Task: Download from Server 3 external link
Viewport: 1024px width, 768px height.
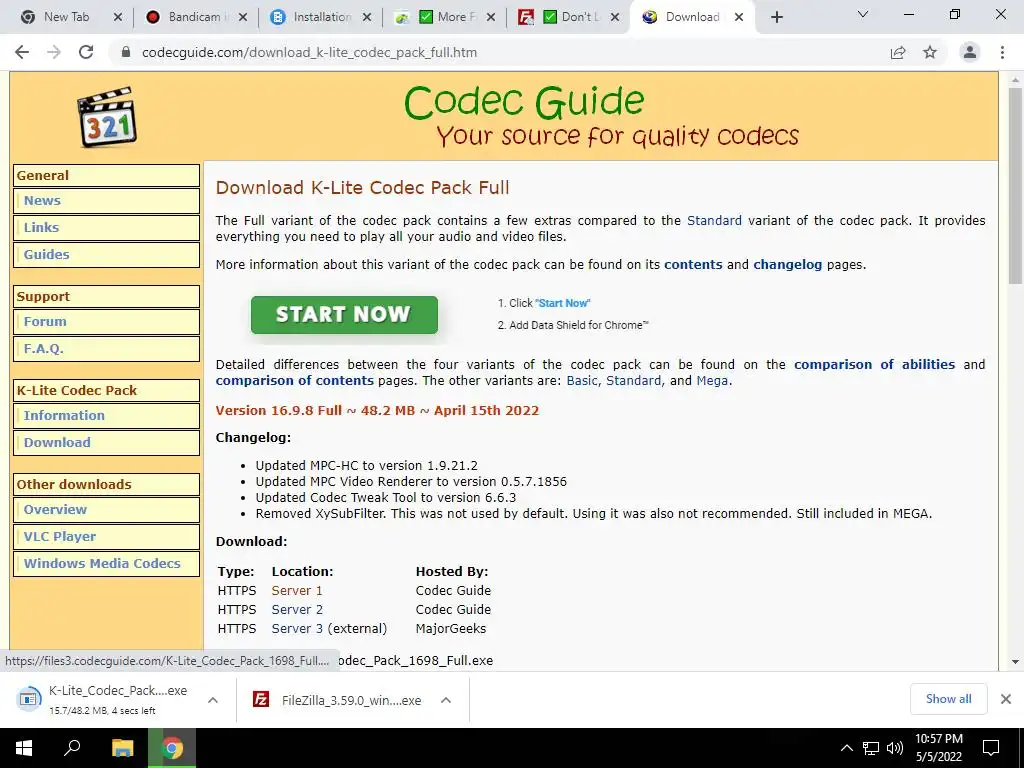Action: pyautogui.click(x=297, y=628)
